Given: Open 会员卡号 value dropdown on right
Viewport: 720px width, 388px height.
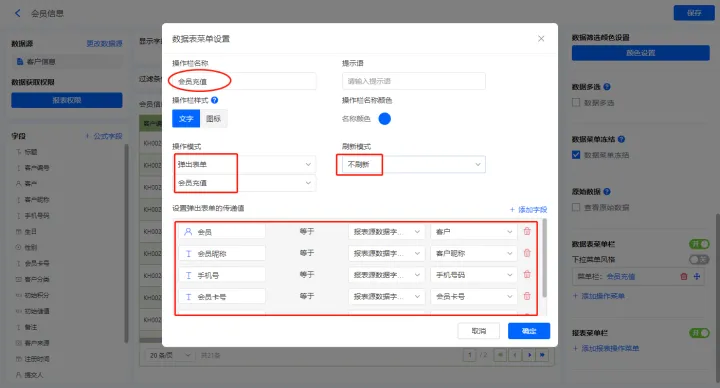Looking at the screenshot, I should click(473, 296).
